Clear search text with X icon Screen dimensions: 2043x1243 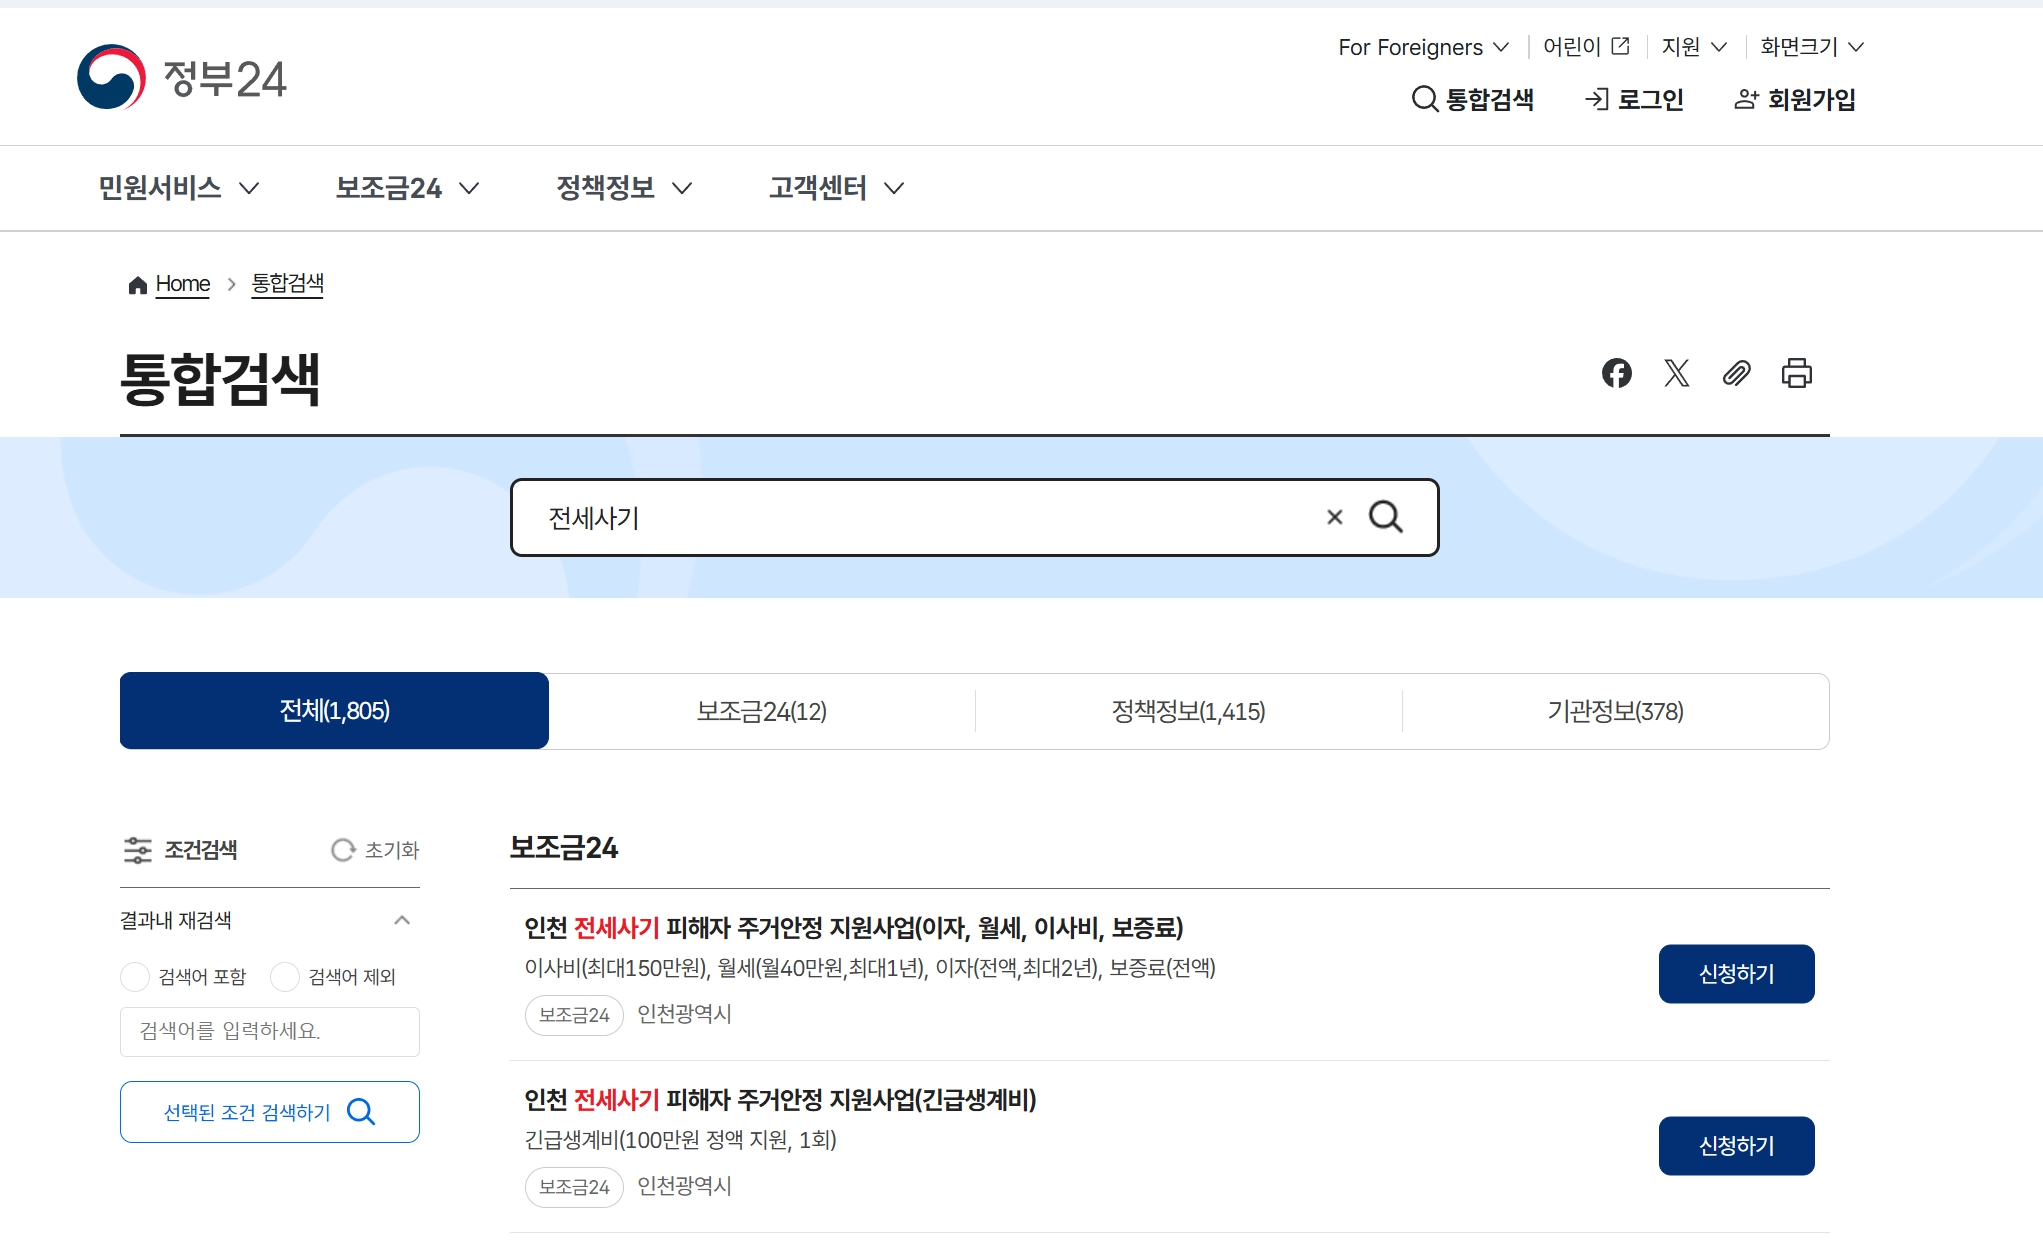[x=1334, y=517]
